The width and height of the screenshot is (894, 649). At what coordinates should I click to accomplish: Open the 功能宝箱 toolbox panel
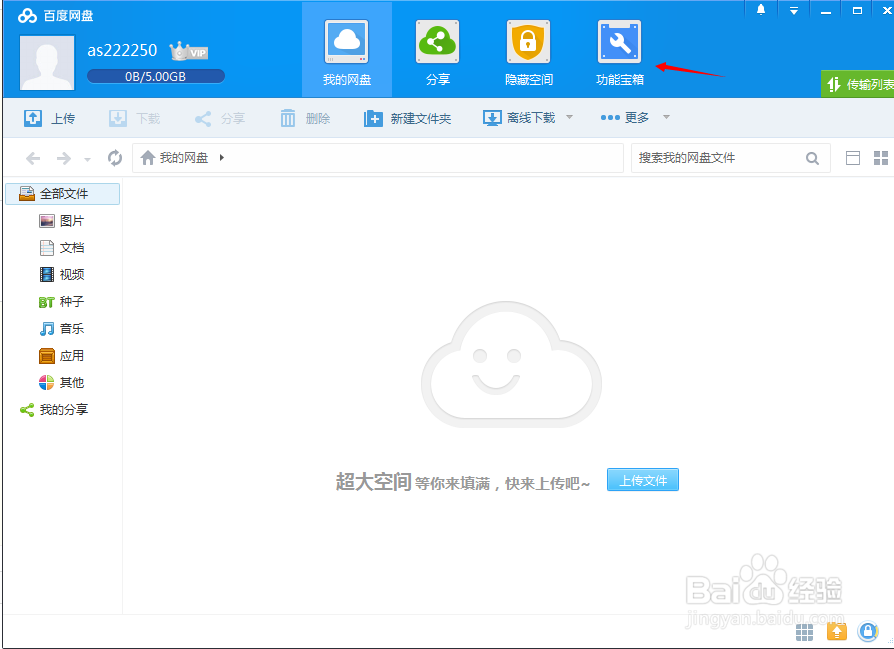pos(619,50)
